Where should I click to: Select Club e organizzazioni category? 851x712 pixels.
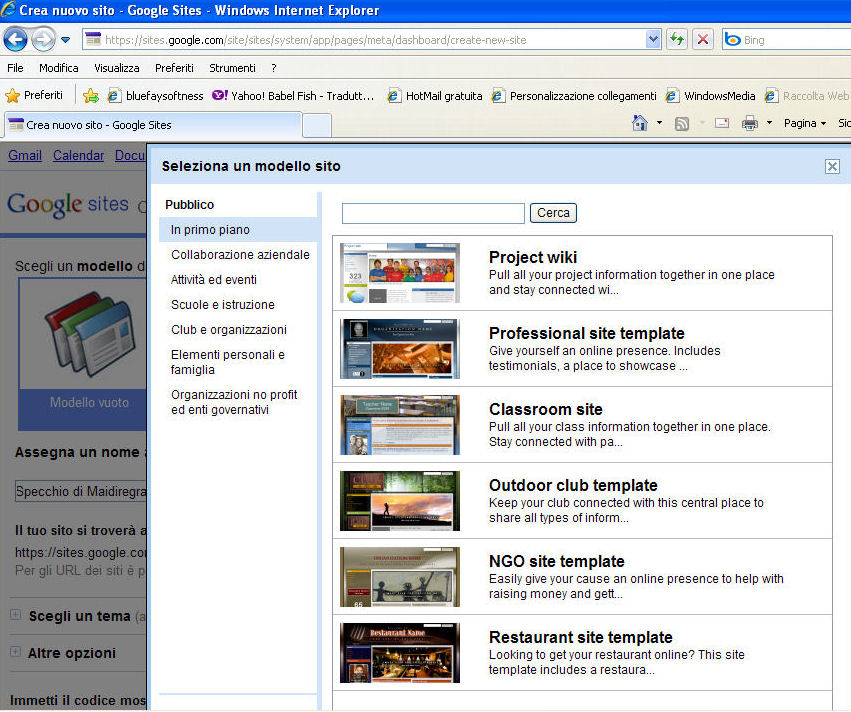pos(228,329)
